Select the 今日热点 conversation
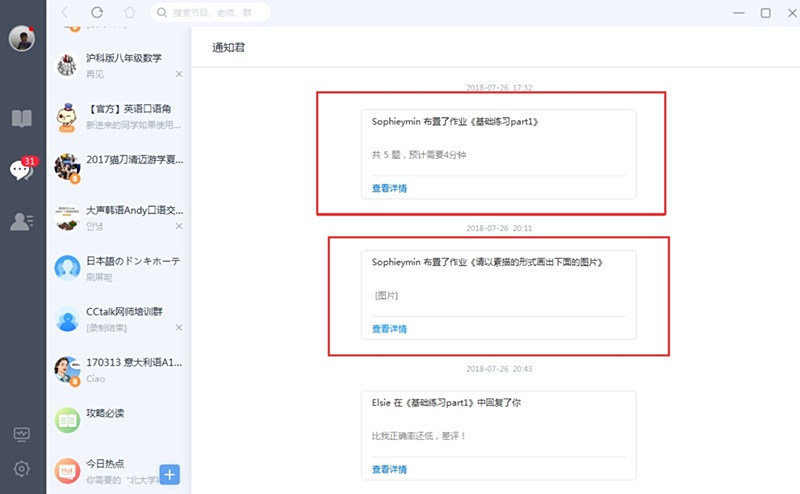The height and width of the screenshot is (494, 800). pos(119,471)
